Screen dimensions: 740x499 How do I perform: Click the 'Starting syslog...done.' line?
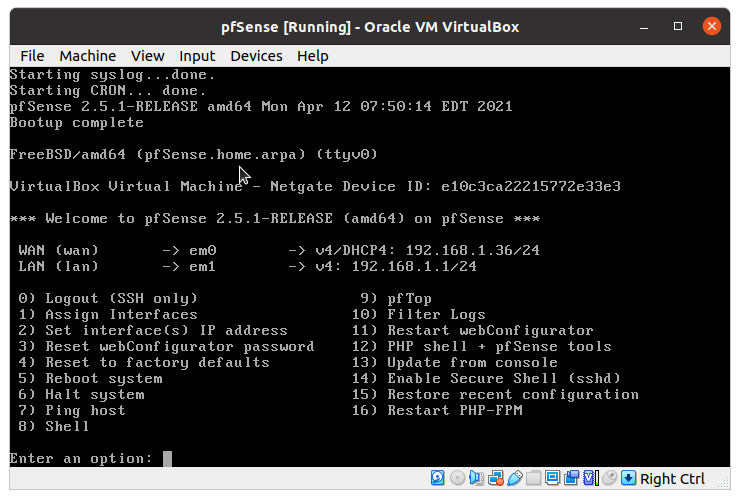[x=112, y=75]
